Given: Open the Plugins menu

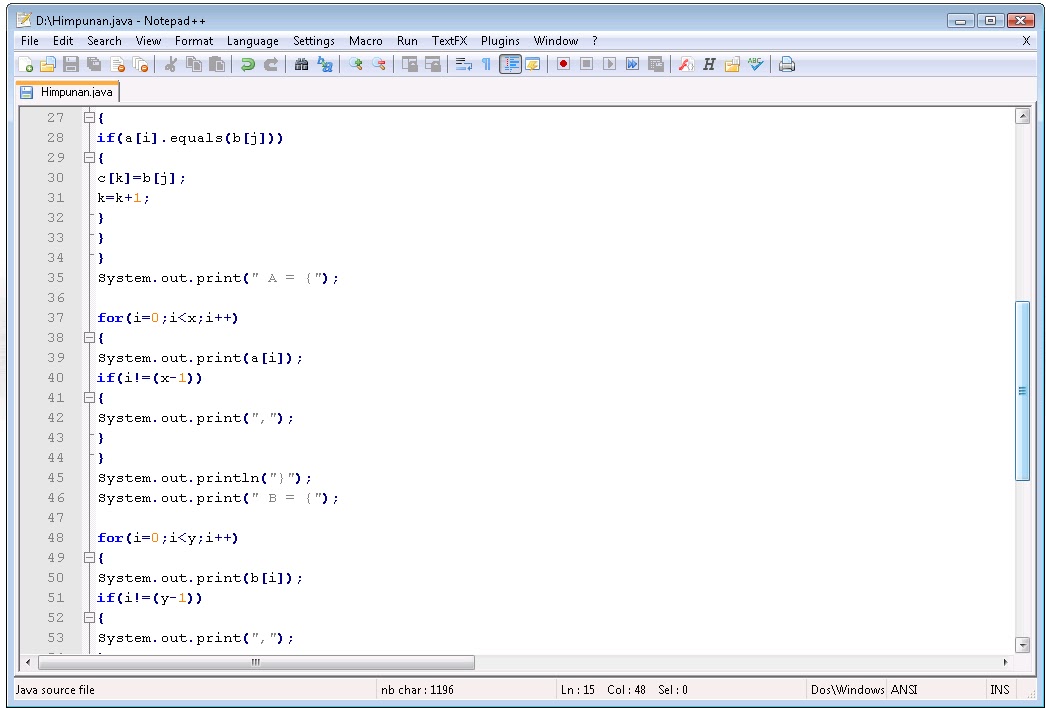Looking at the screenshot, I should [x=500, y=41].
